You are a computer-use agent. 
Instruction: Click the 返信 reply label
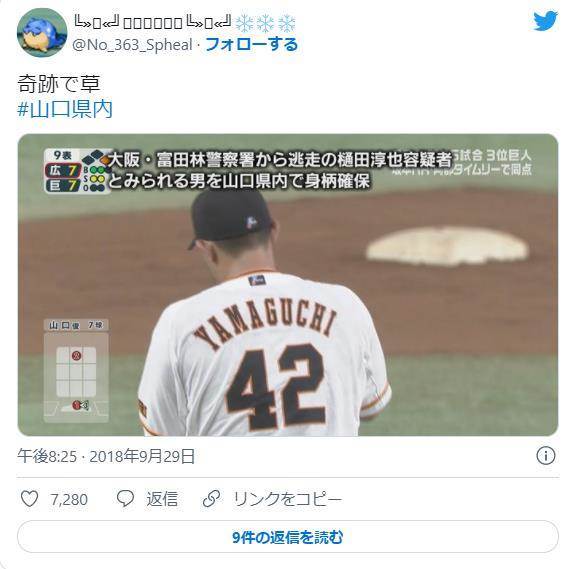tap(162, 499)
